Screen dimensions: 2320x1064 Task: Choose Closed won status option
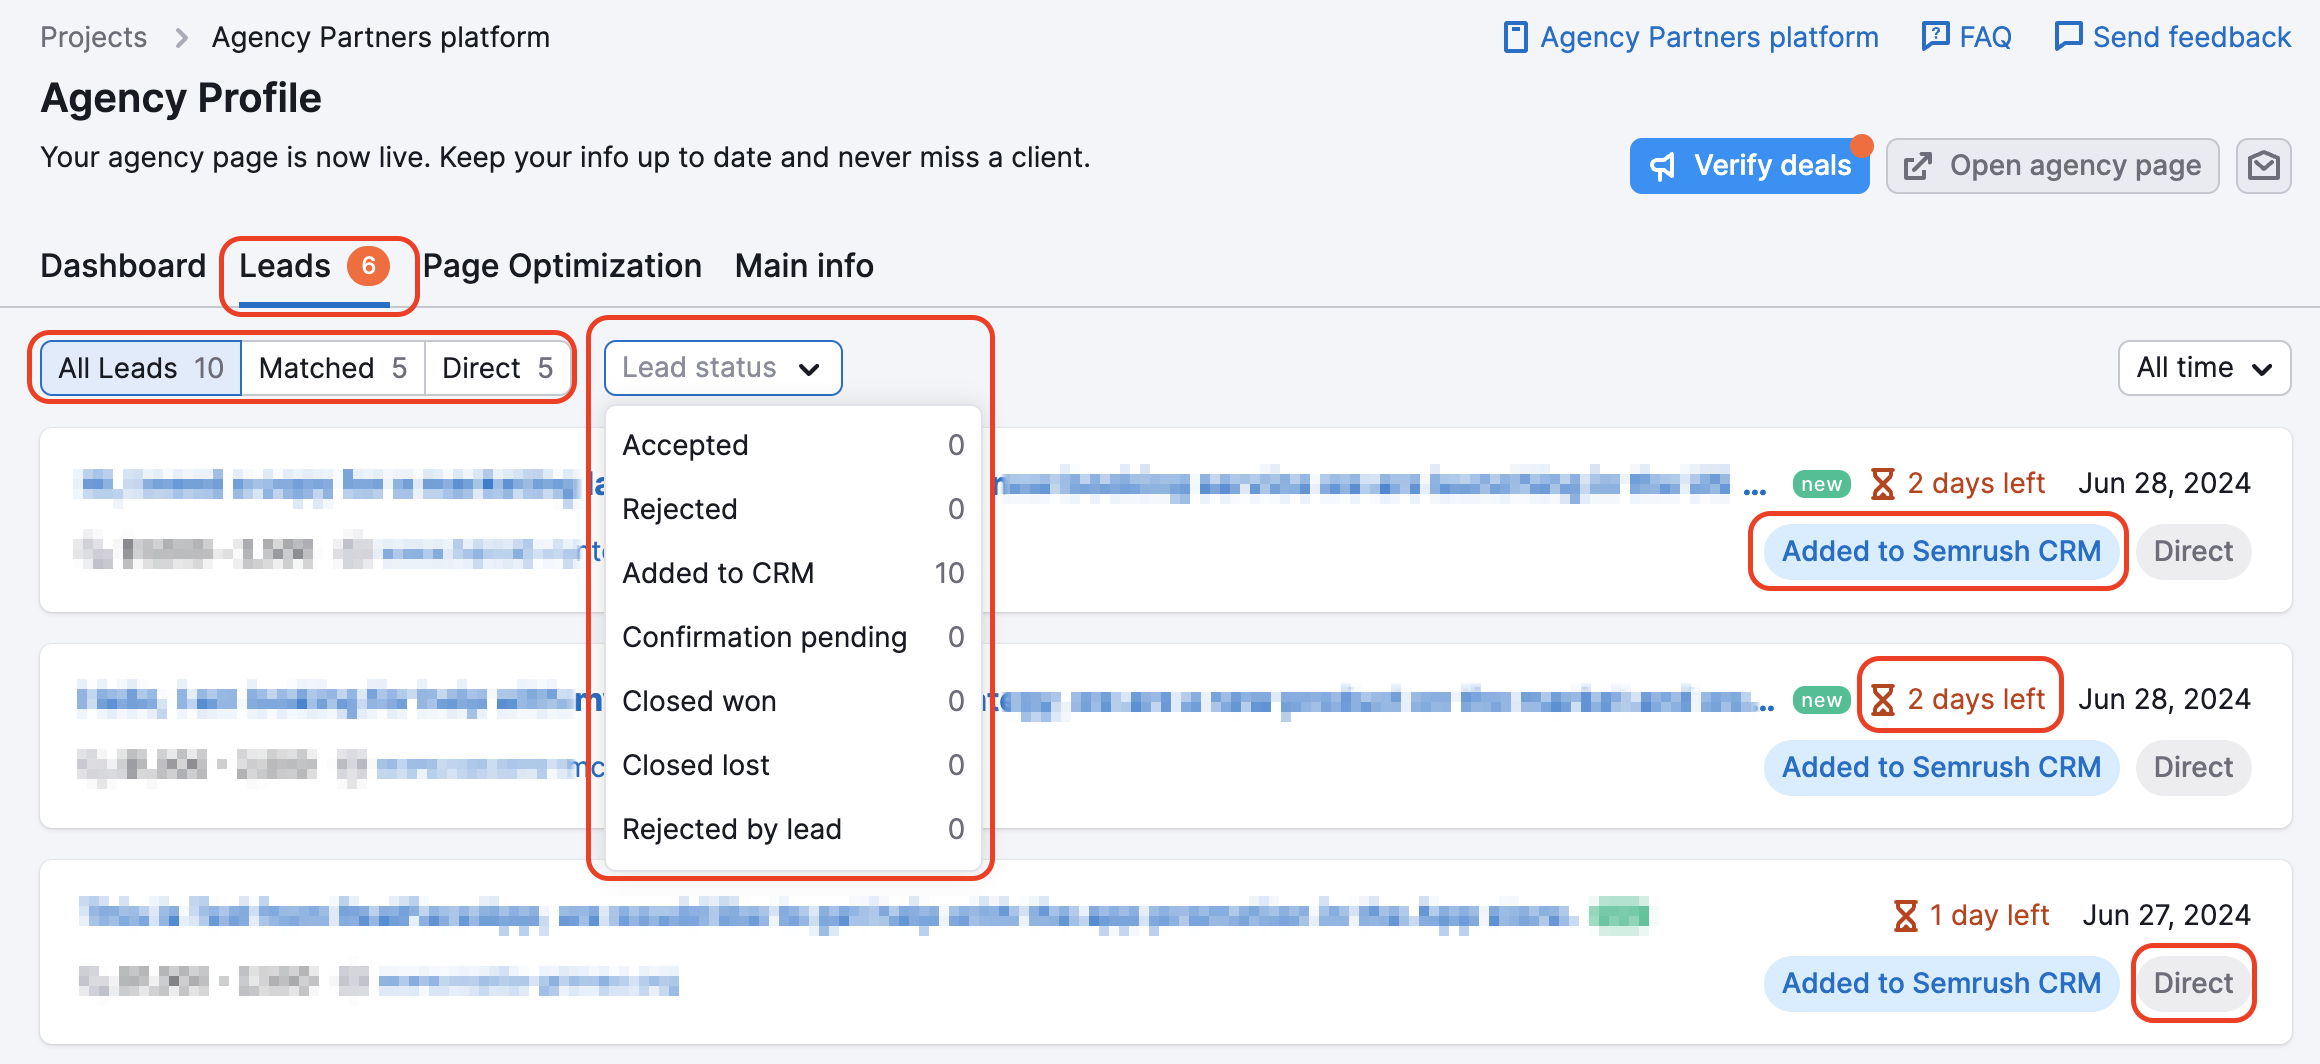[x=793, y=701]
